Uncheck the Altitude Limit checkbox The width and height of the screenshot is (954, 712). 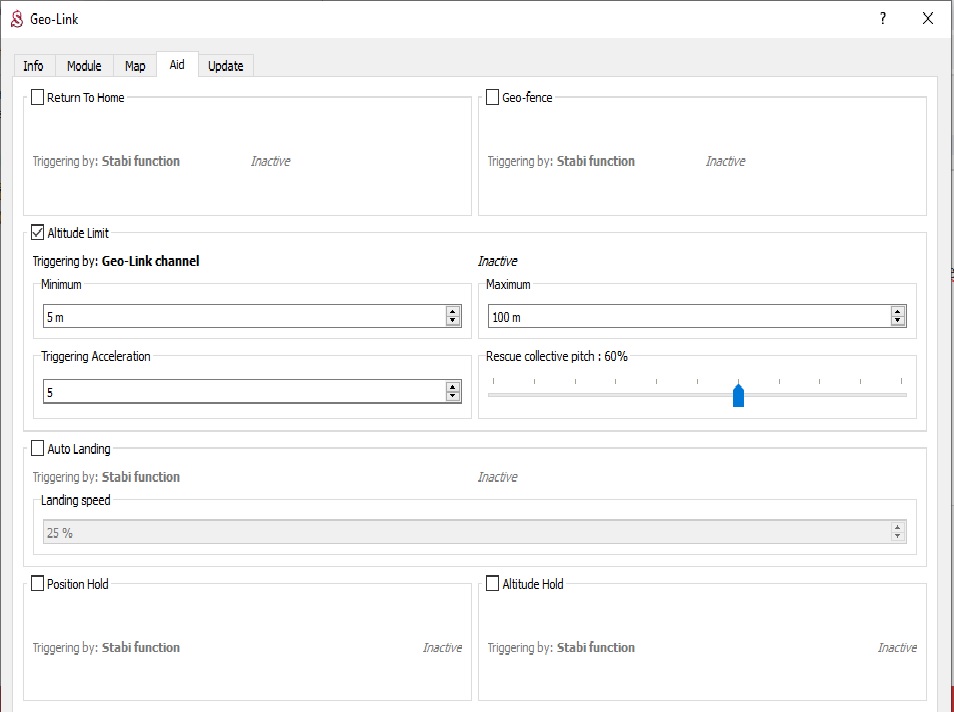(38, 233)
